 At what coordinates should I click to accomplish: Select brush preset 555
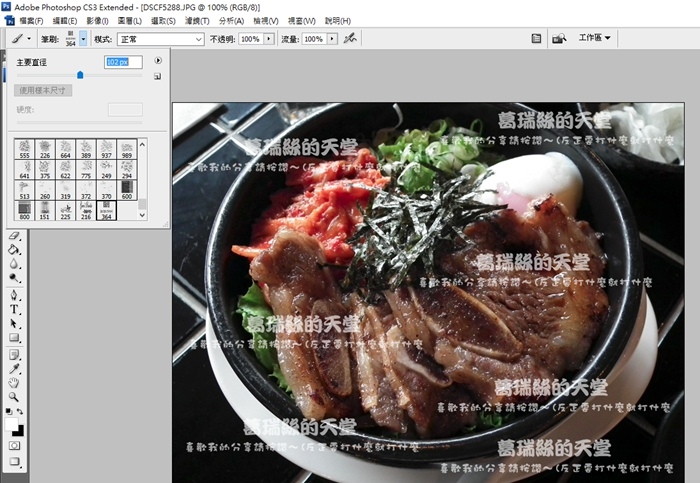coord(25,149)
